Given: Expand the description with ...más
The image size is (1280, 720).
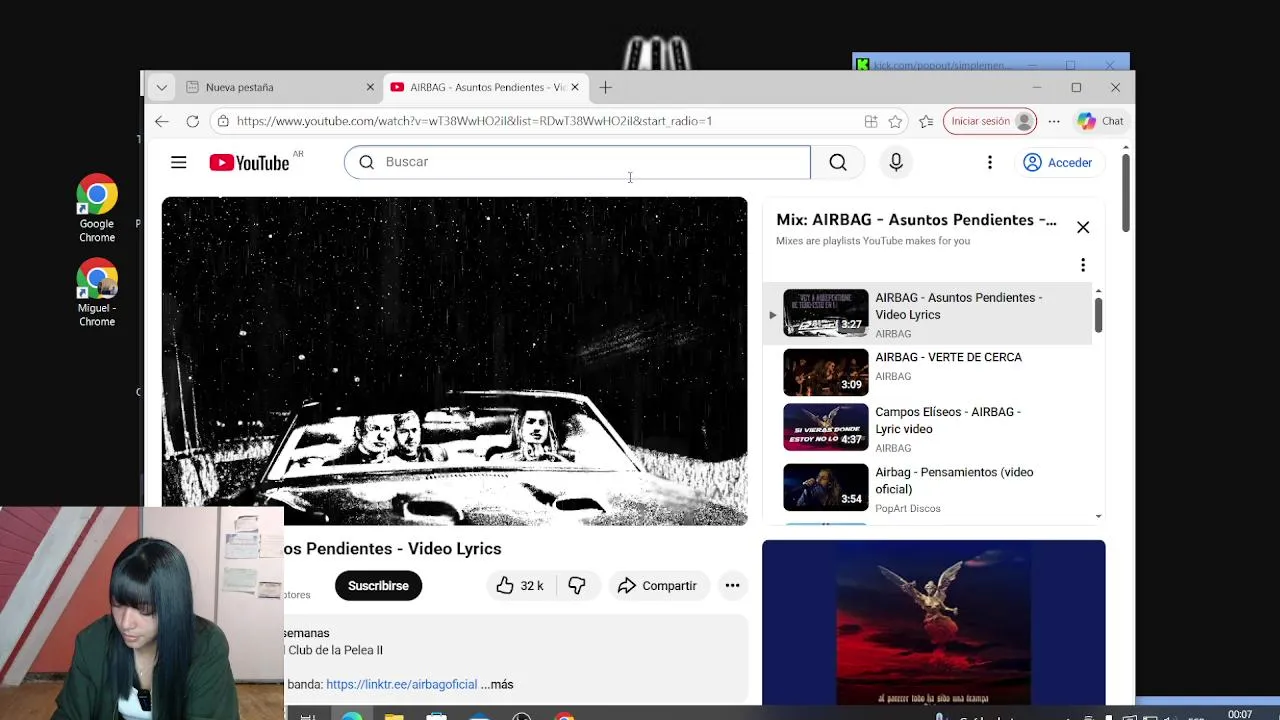Looking at the screenshot, I should coord(497,684).
